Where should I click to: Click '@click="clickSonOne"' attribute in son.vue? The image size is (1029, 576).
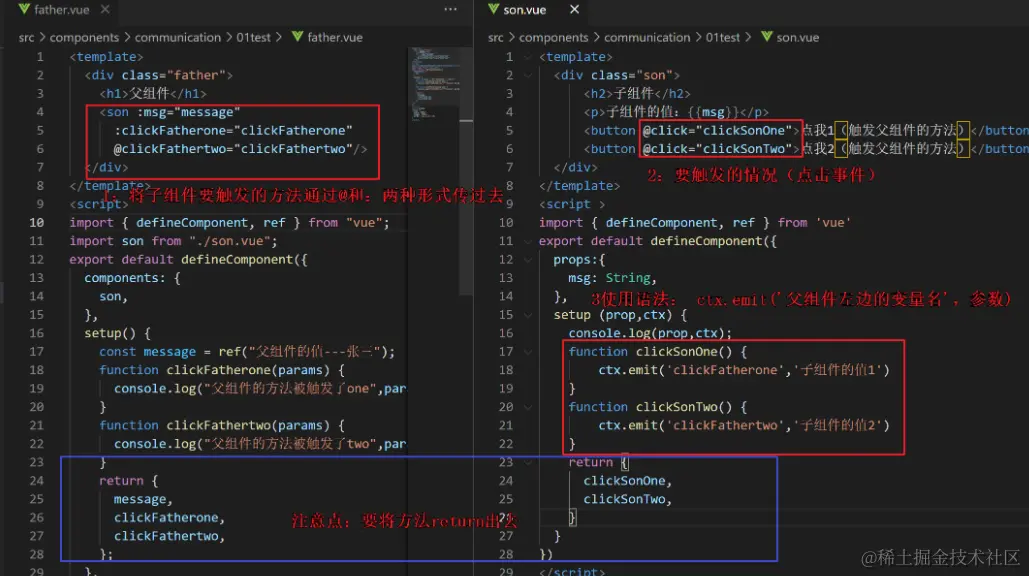point(718,131)
